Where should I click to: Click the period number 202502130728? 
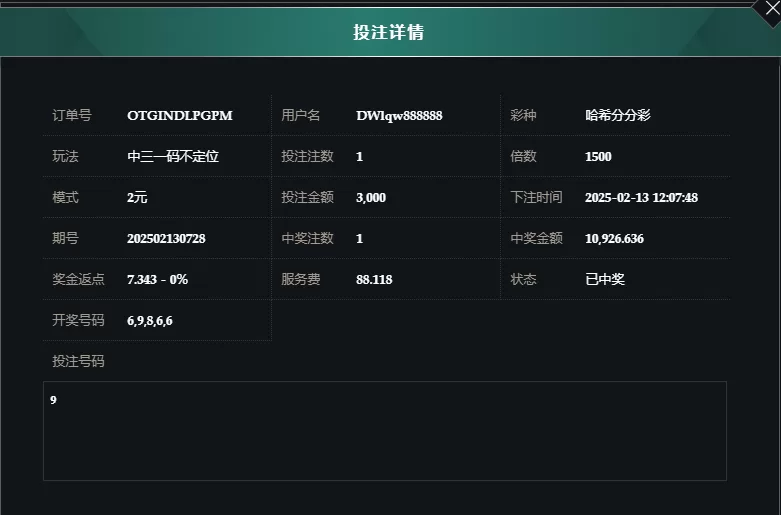point(166,239)
